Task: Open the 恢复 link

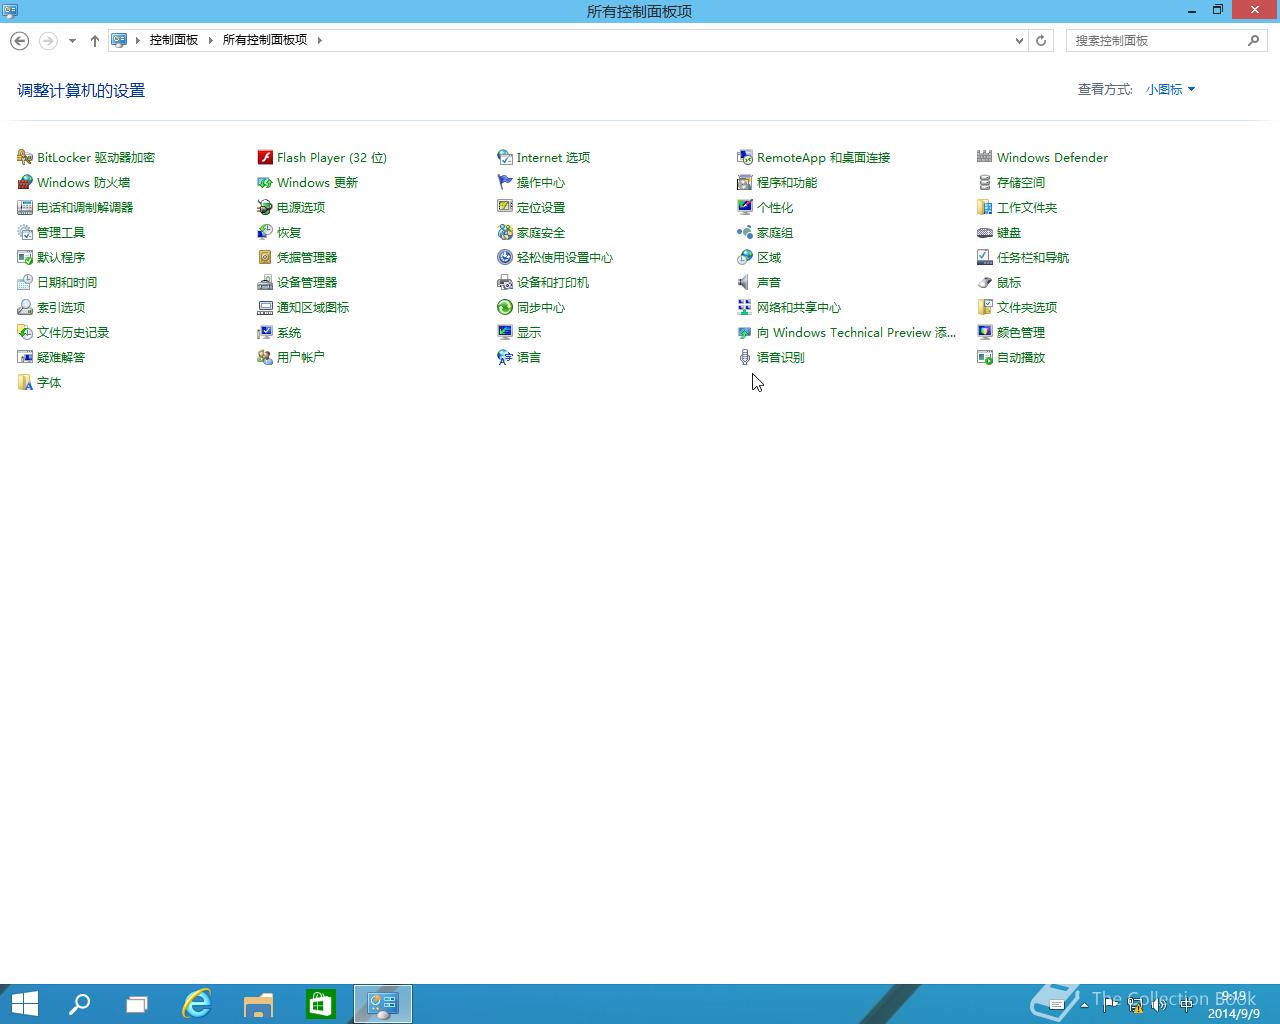Action: [289, 232]
